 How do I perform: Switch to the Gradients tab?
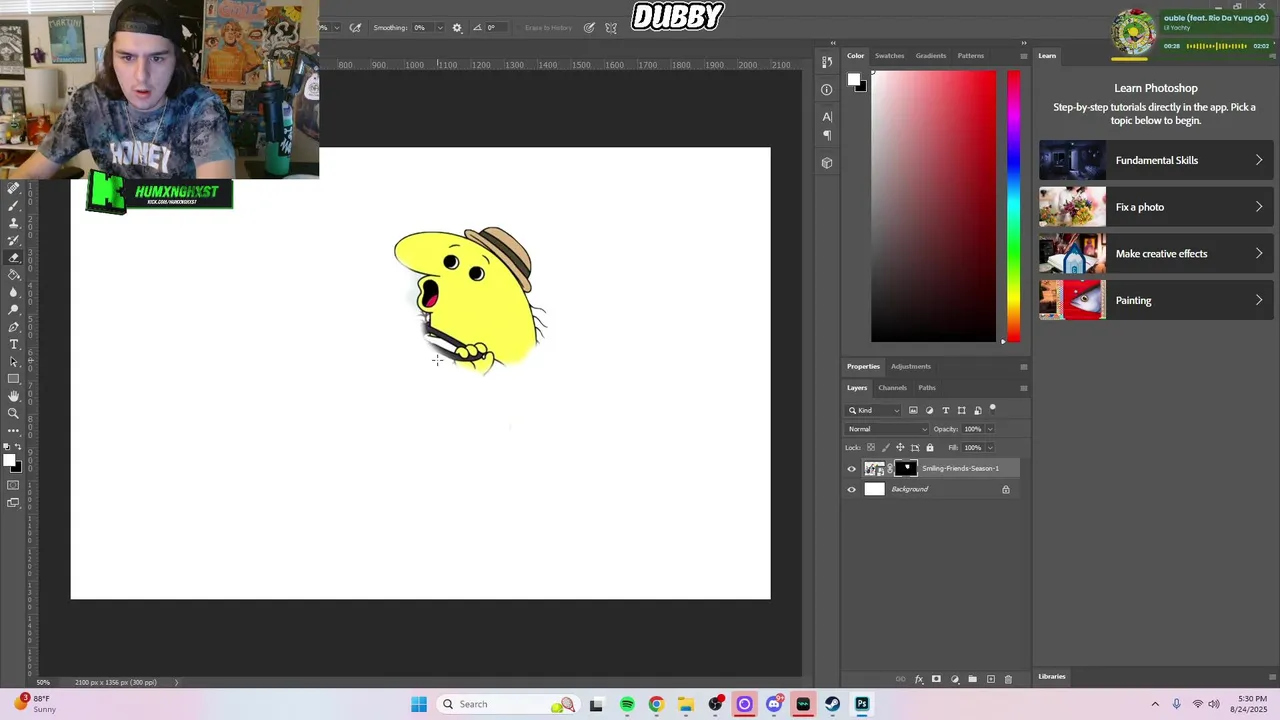pyautogui.click(x=930, y=56)
